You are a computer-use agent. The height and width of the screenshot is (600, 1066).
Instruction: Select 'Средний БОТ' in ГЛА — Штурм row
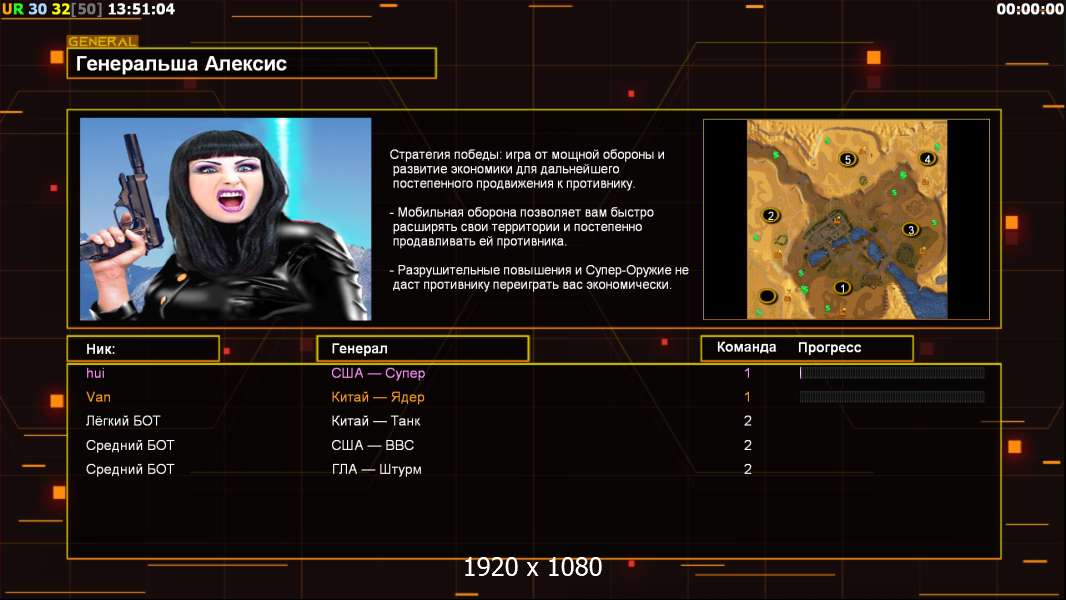(x=130, y=469)
